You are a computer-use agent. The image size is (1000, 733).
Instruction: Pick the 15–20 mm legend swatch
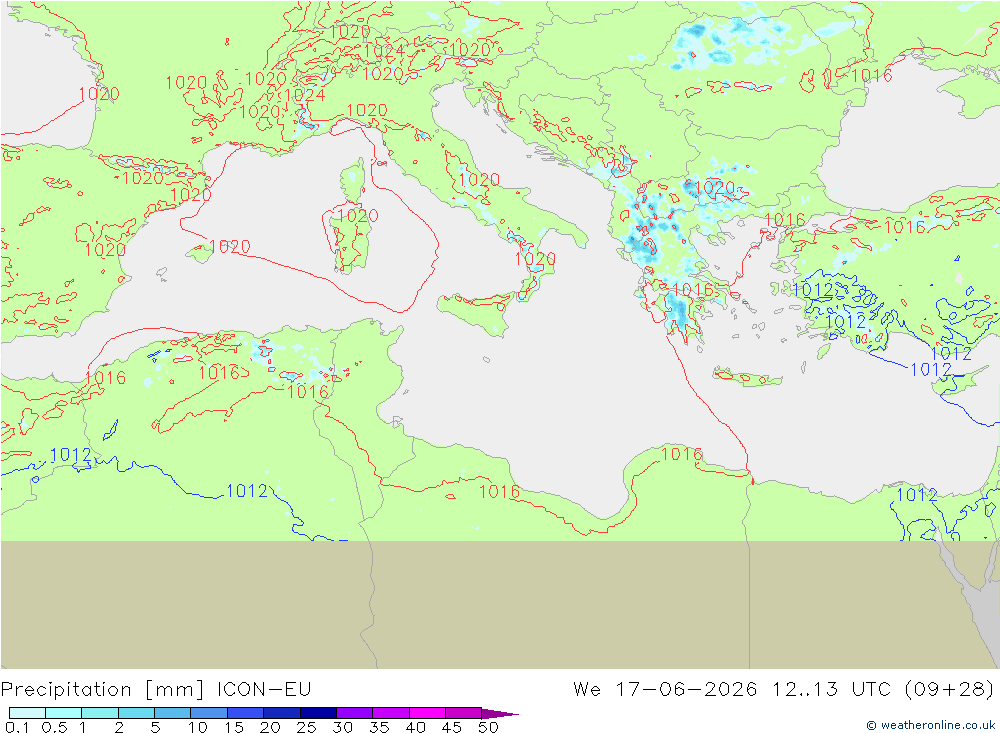click(245, 713)
